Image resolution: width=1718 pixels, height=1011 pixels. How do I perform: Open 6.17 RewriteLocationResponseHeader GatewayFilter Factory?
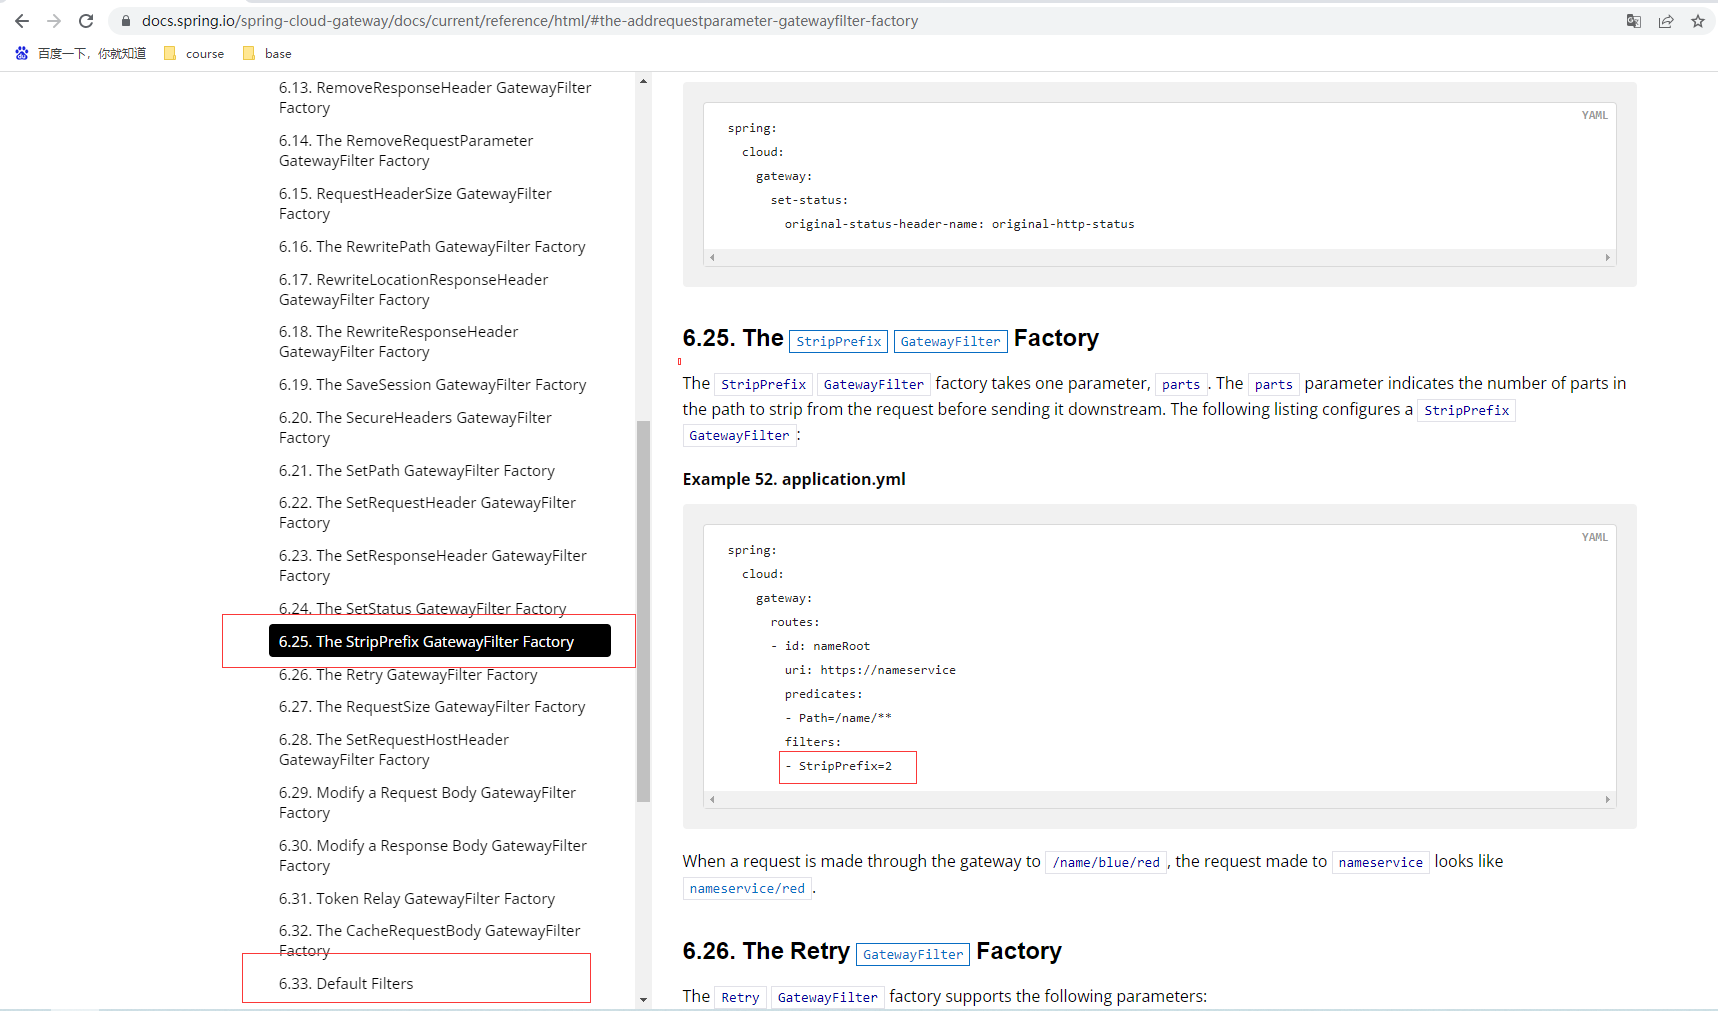click(x=413, y=290)
